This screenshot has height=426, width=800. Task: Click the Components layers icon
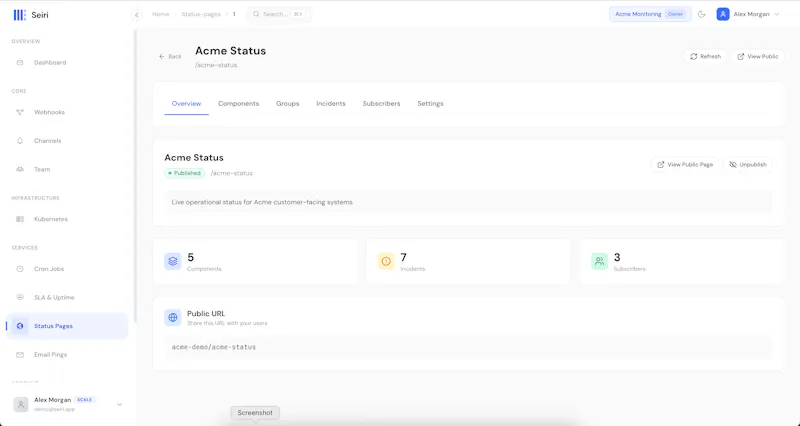pyautogui.click(x=173, y=261)
